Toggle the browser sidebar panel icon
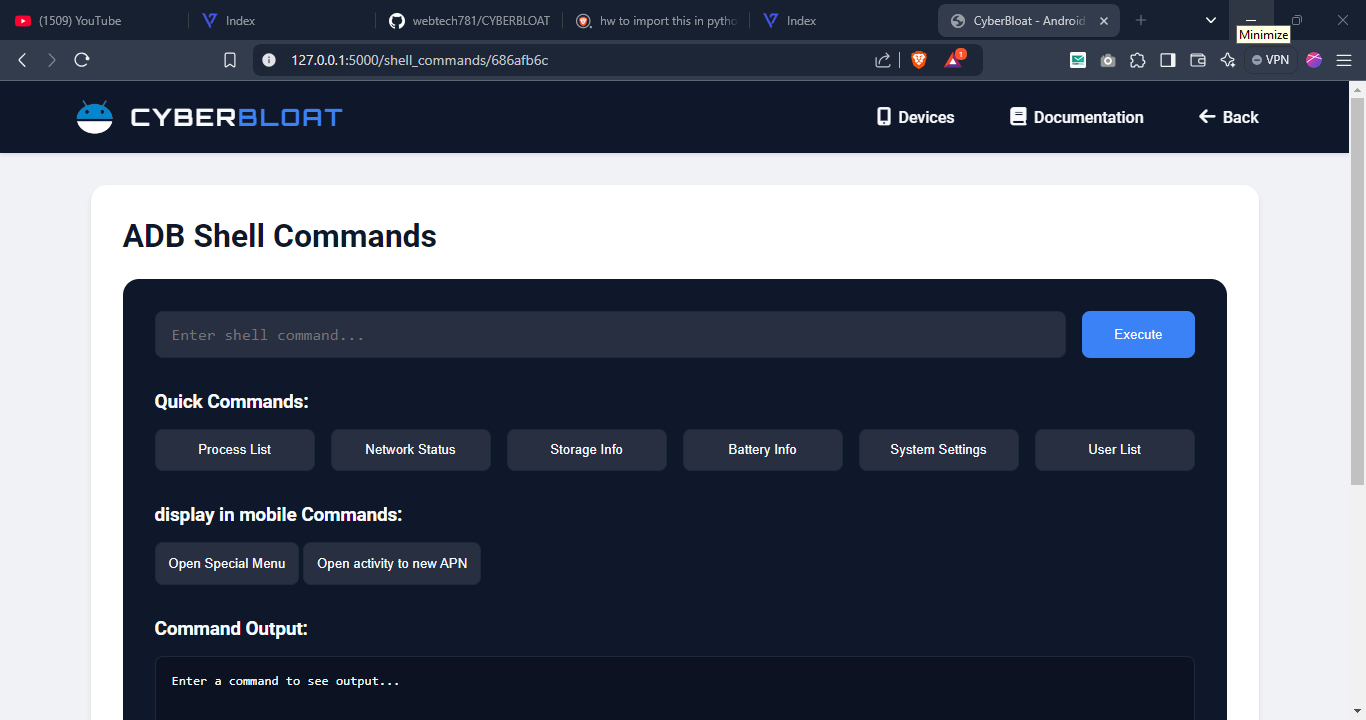Screen dimensions: 1366x720 tap(1167, 60)
